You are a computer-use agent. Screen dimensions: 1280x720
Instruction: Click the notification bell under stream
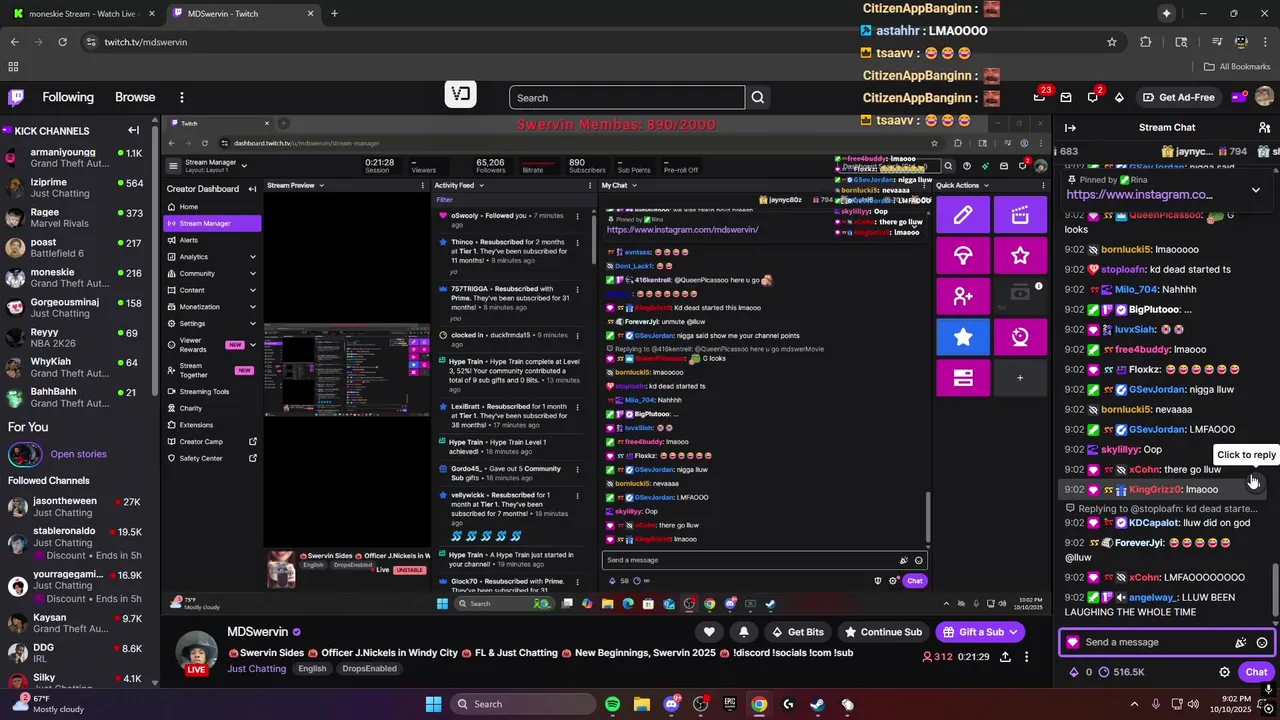[x=743, y=632]
